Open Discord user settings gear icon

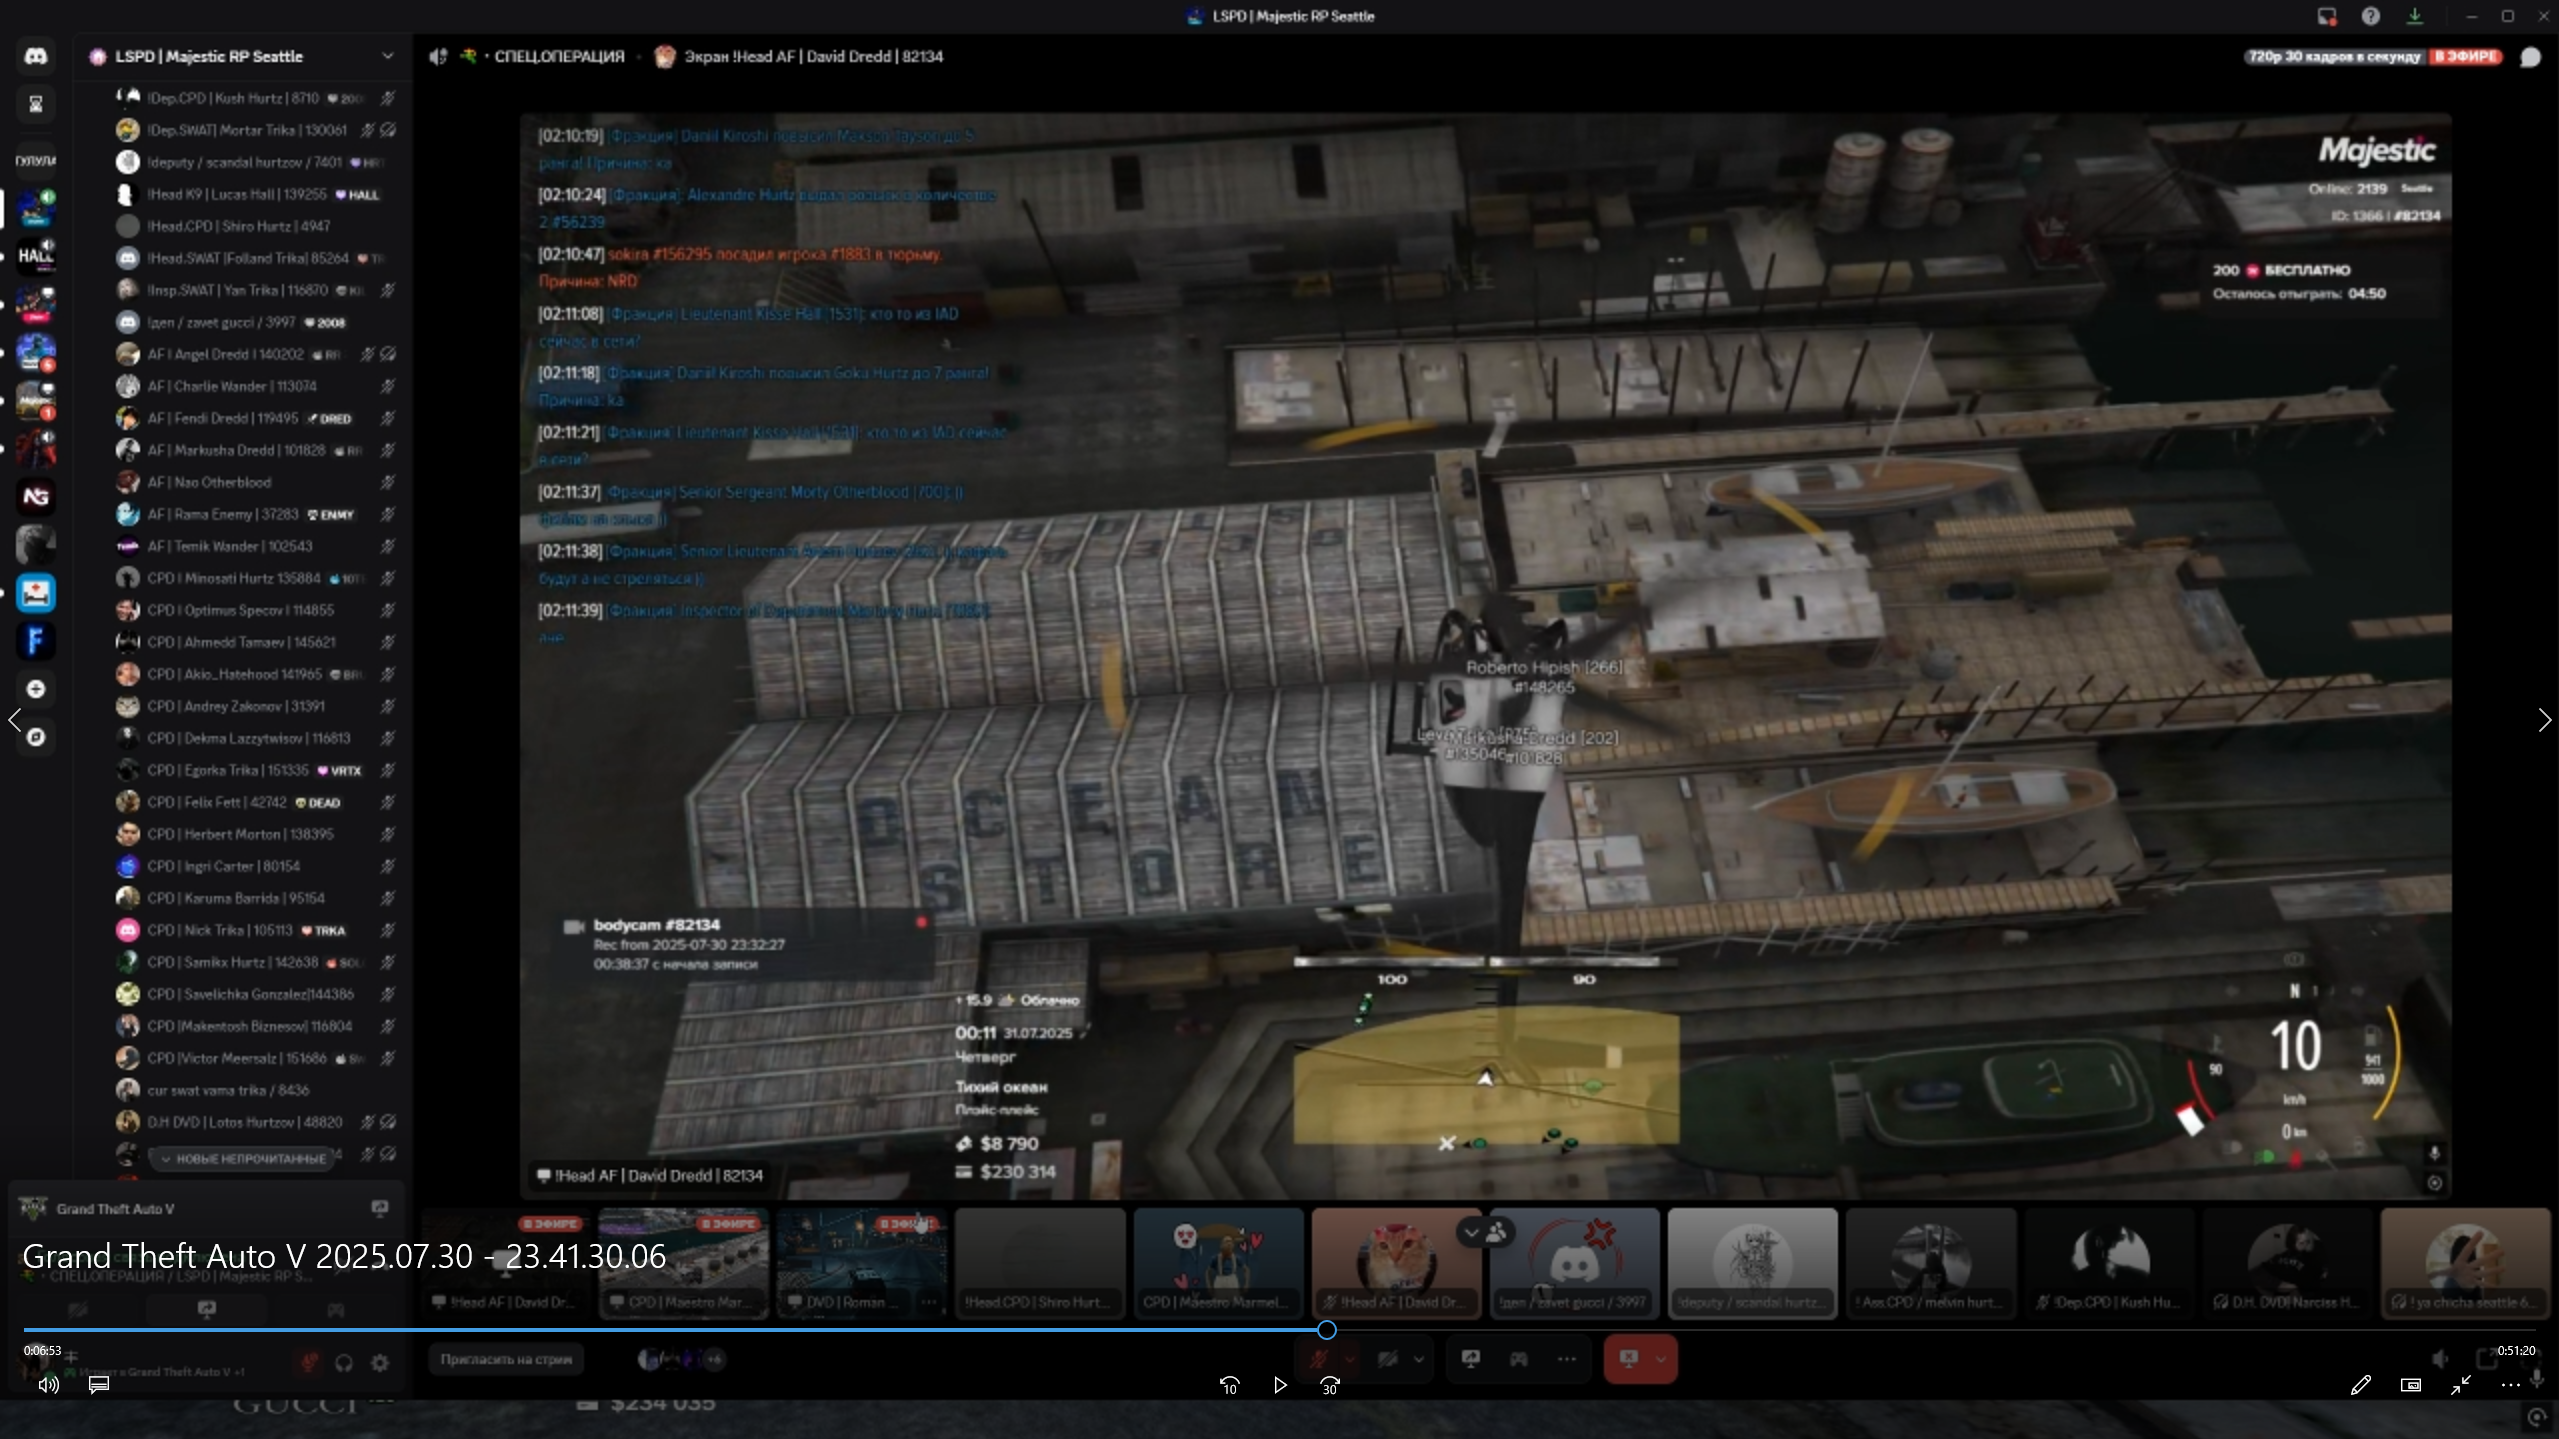(x=380, y=1363)
